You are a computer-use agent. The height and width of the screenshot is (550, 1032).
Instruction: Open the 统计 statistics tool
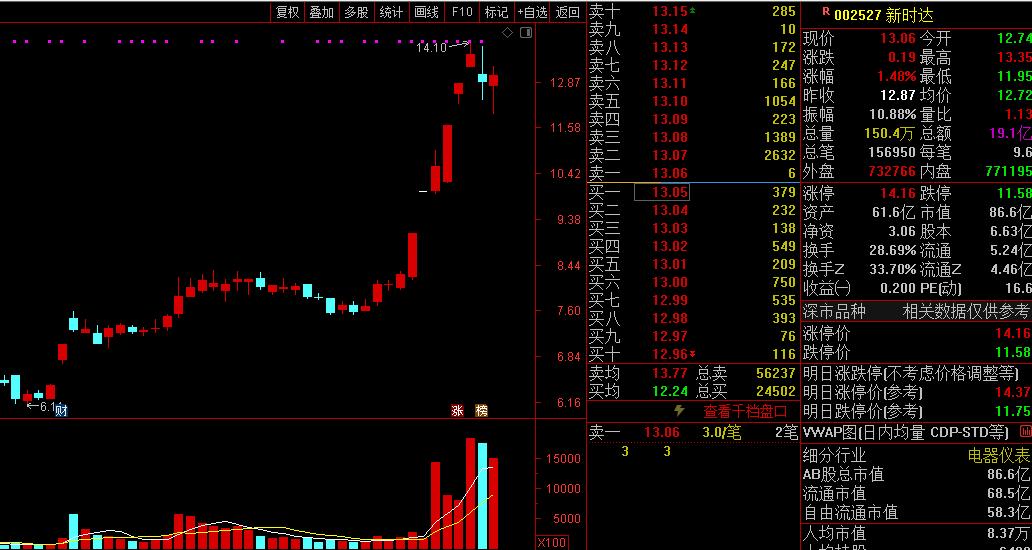point(392,12)
